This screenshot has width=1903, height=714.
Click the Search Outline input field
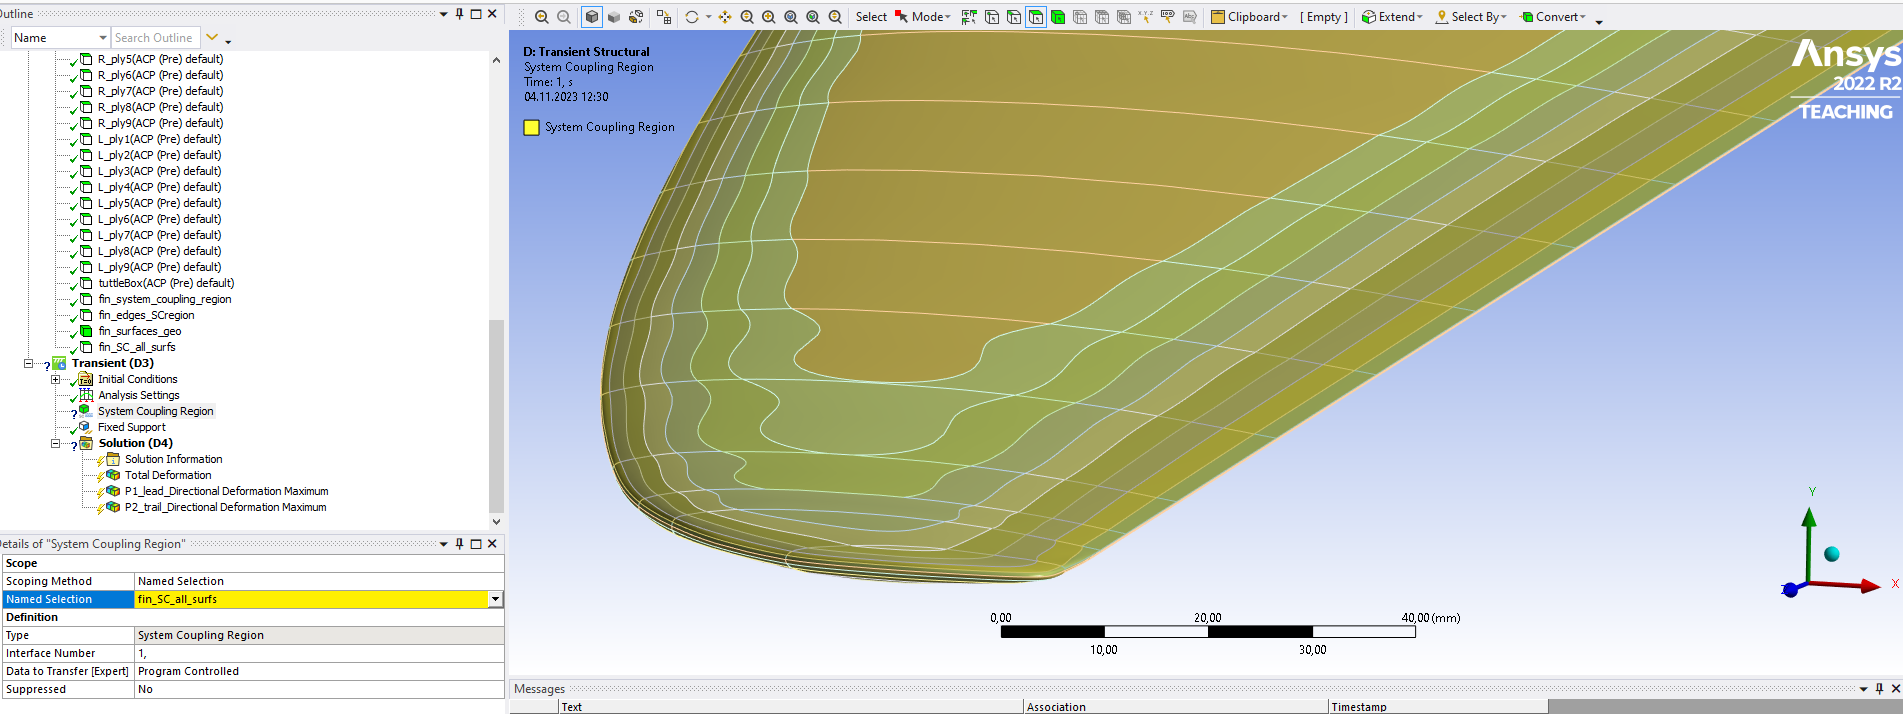click(154, 38)
